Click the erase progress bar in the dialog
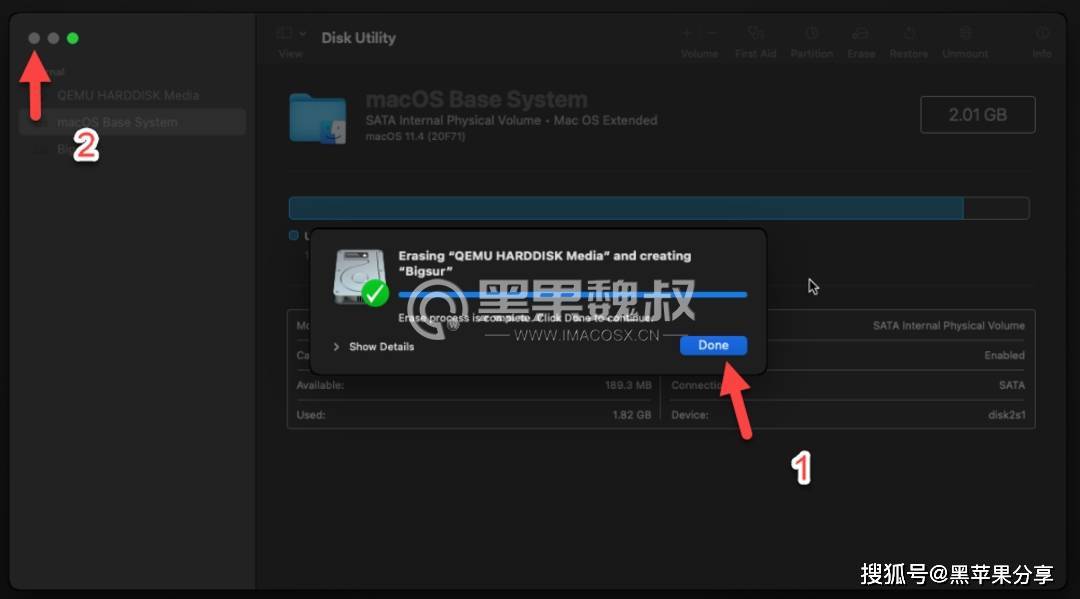This screenshot has height=599, width=1080. pyautogui.click(x=572, y=295)
